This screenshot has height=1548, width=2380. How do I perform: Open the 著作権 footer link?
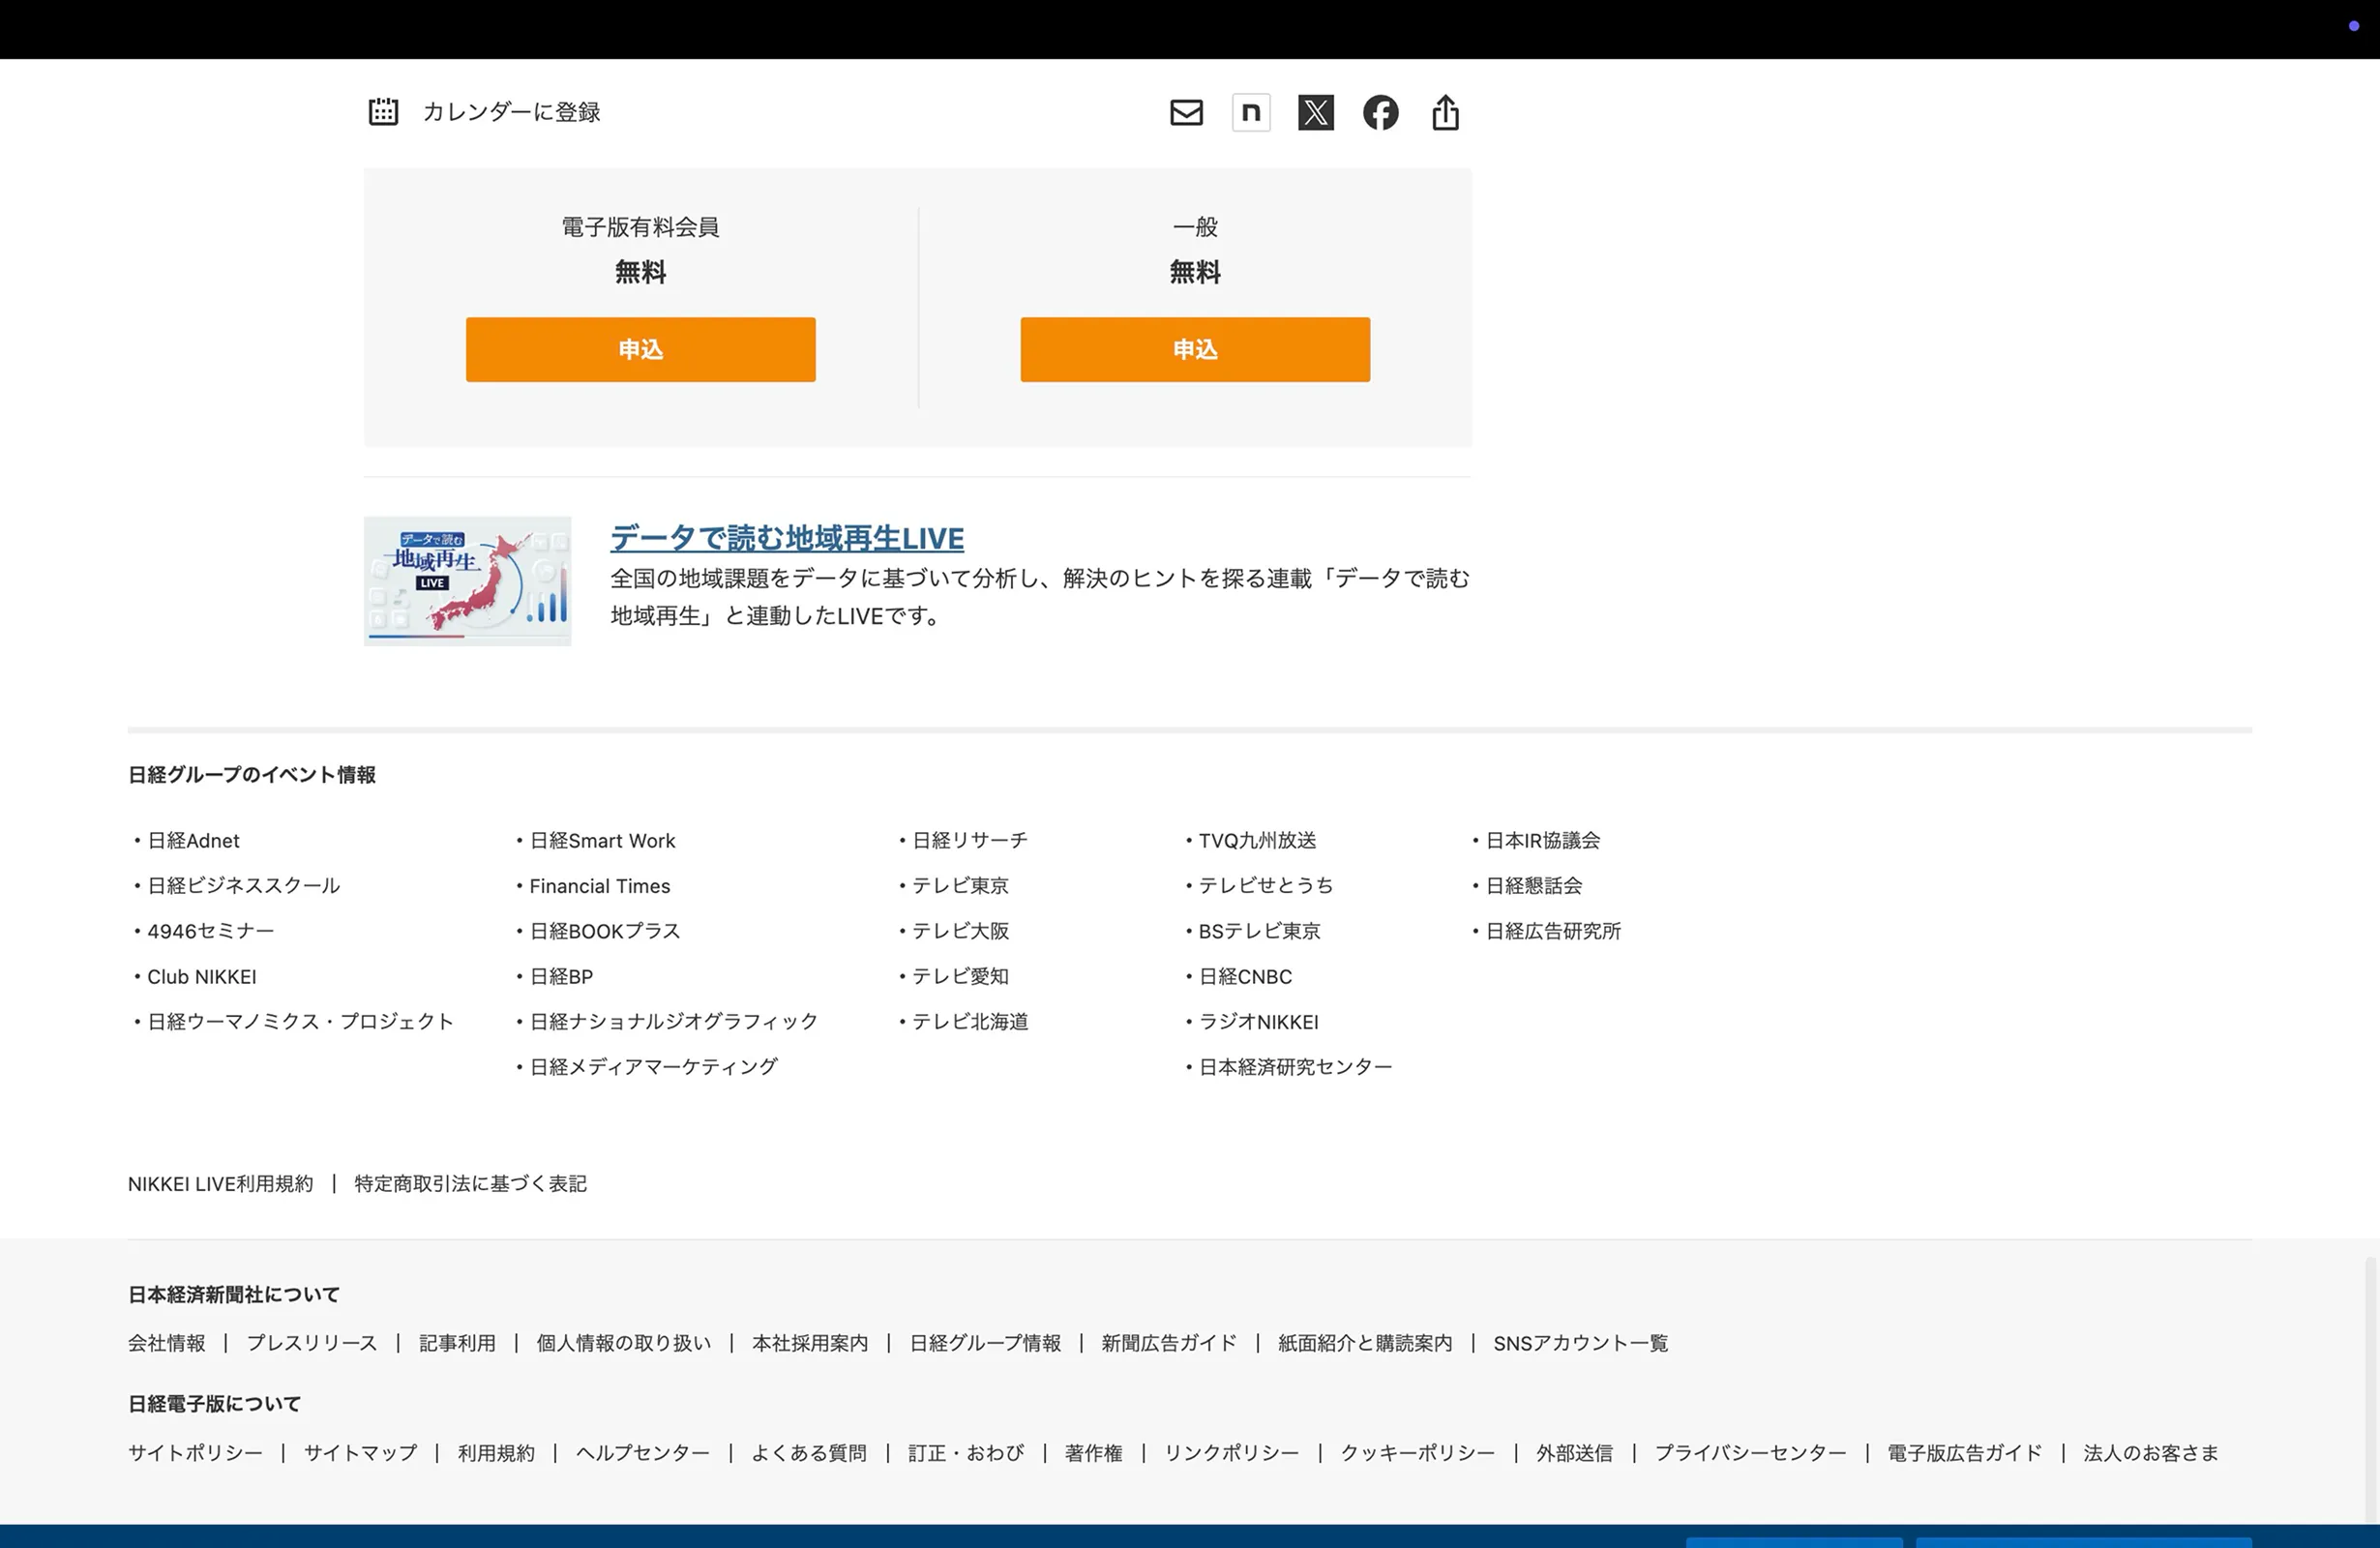click(1094, 1453)
